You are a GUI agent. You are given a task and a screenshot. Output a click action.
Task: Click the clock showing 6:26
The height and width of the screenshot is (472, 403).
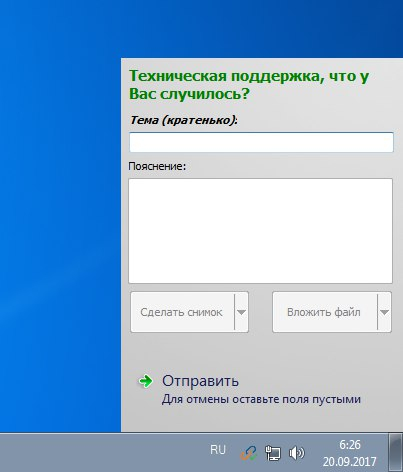[350, 445]
